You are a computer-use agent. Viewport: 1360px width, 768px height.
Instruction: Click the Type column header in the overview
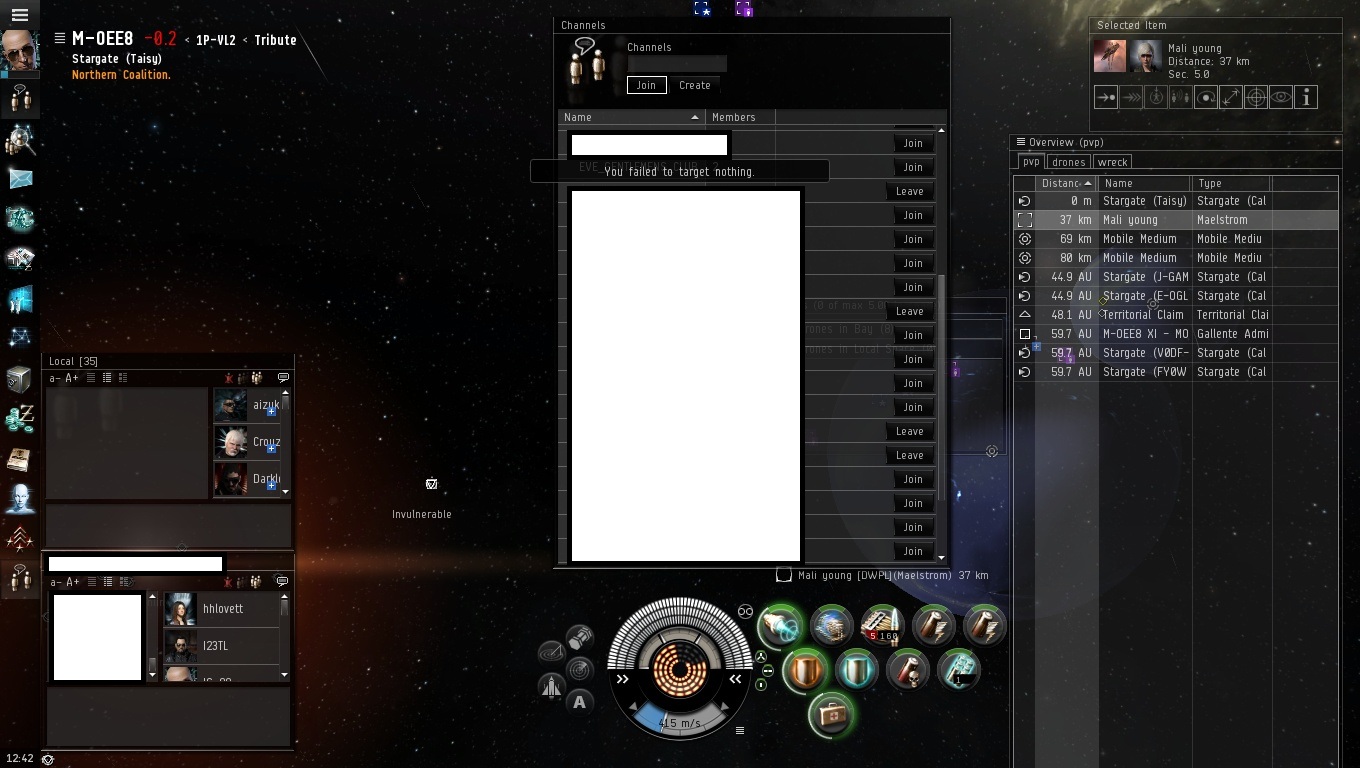click(x=1230, y=183)
